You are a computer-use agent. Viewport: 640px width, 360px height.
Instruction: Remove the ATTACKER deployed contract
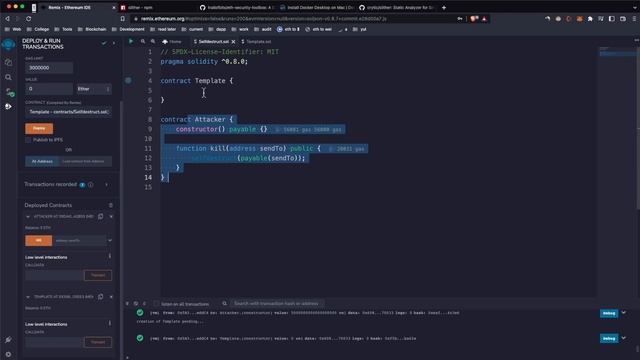(x=111, y=216)
